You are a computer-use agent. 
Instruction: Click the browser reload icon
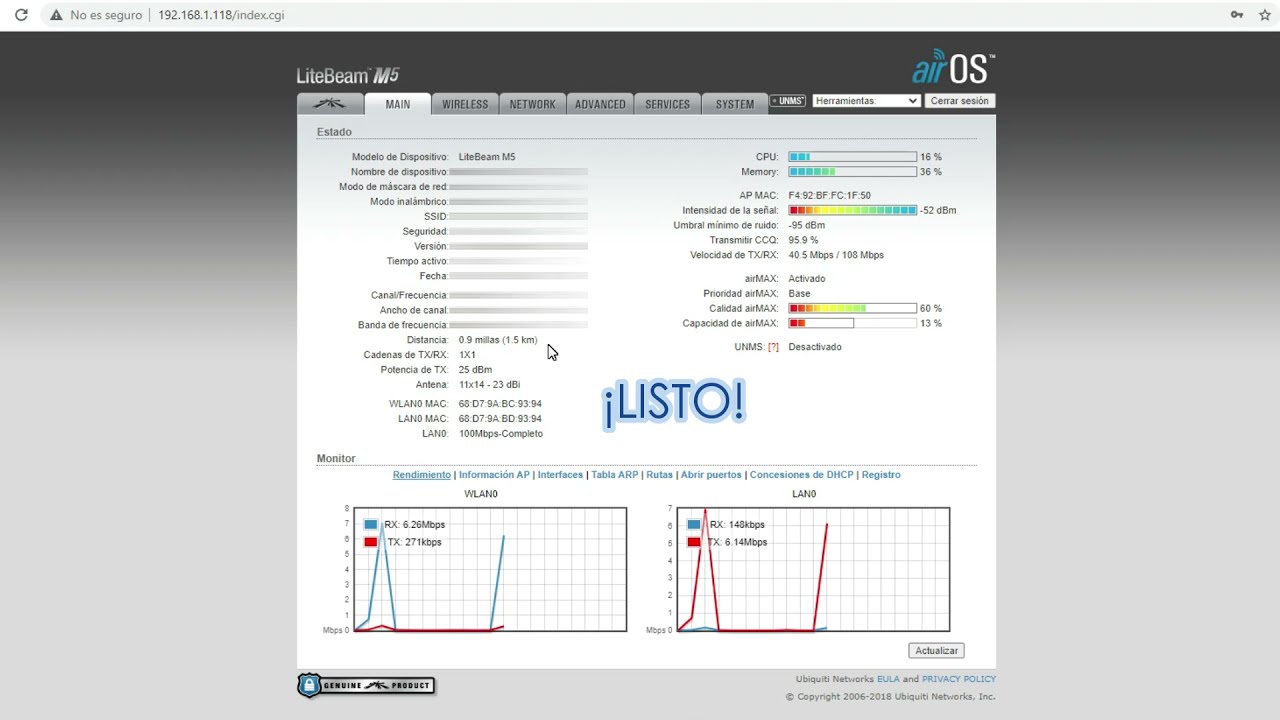coord(21,15)
